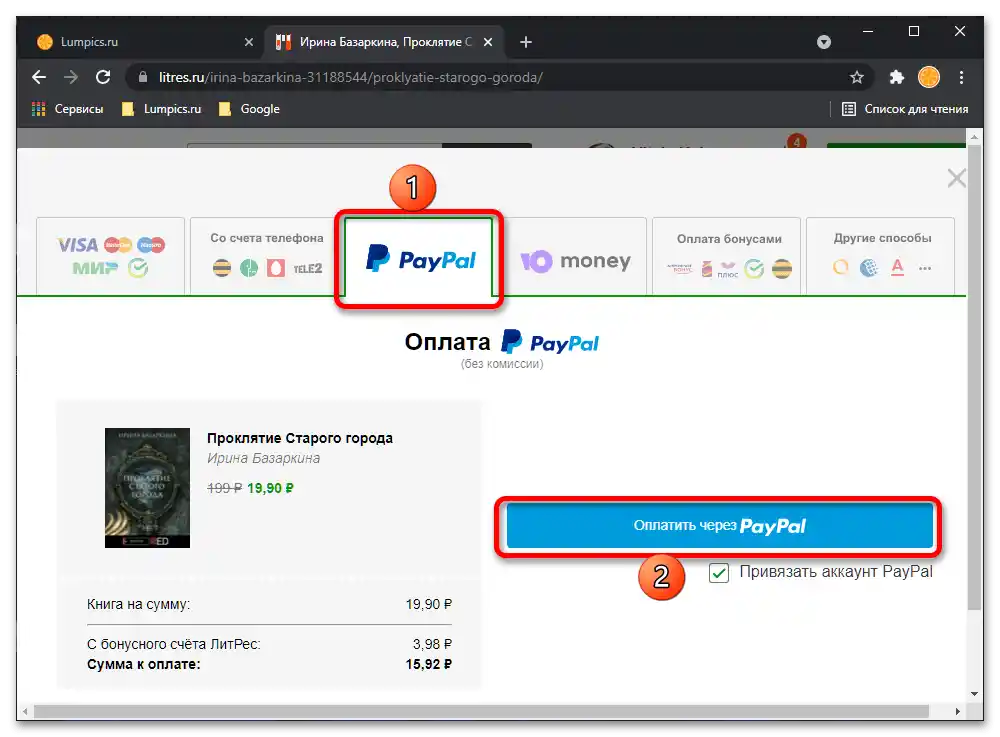Open Chrome's three-dot menu

click(x=961, y=77)
